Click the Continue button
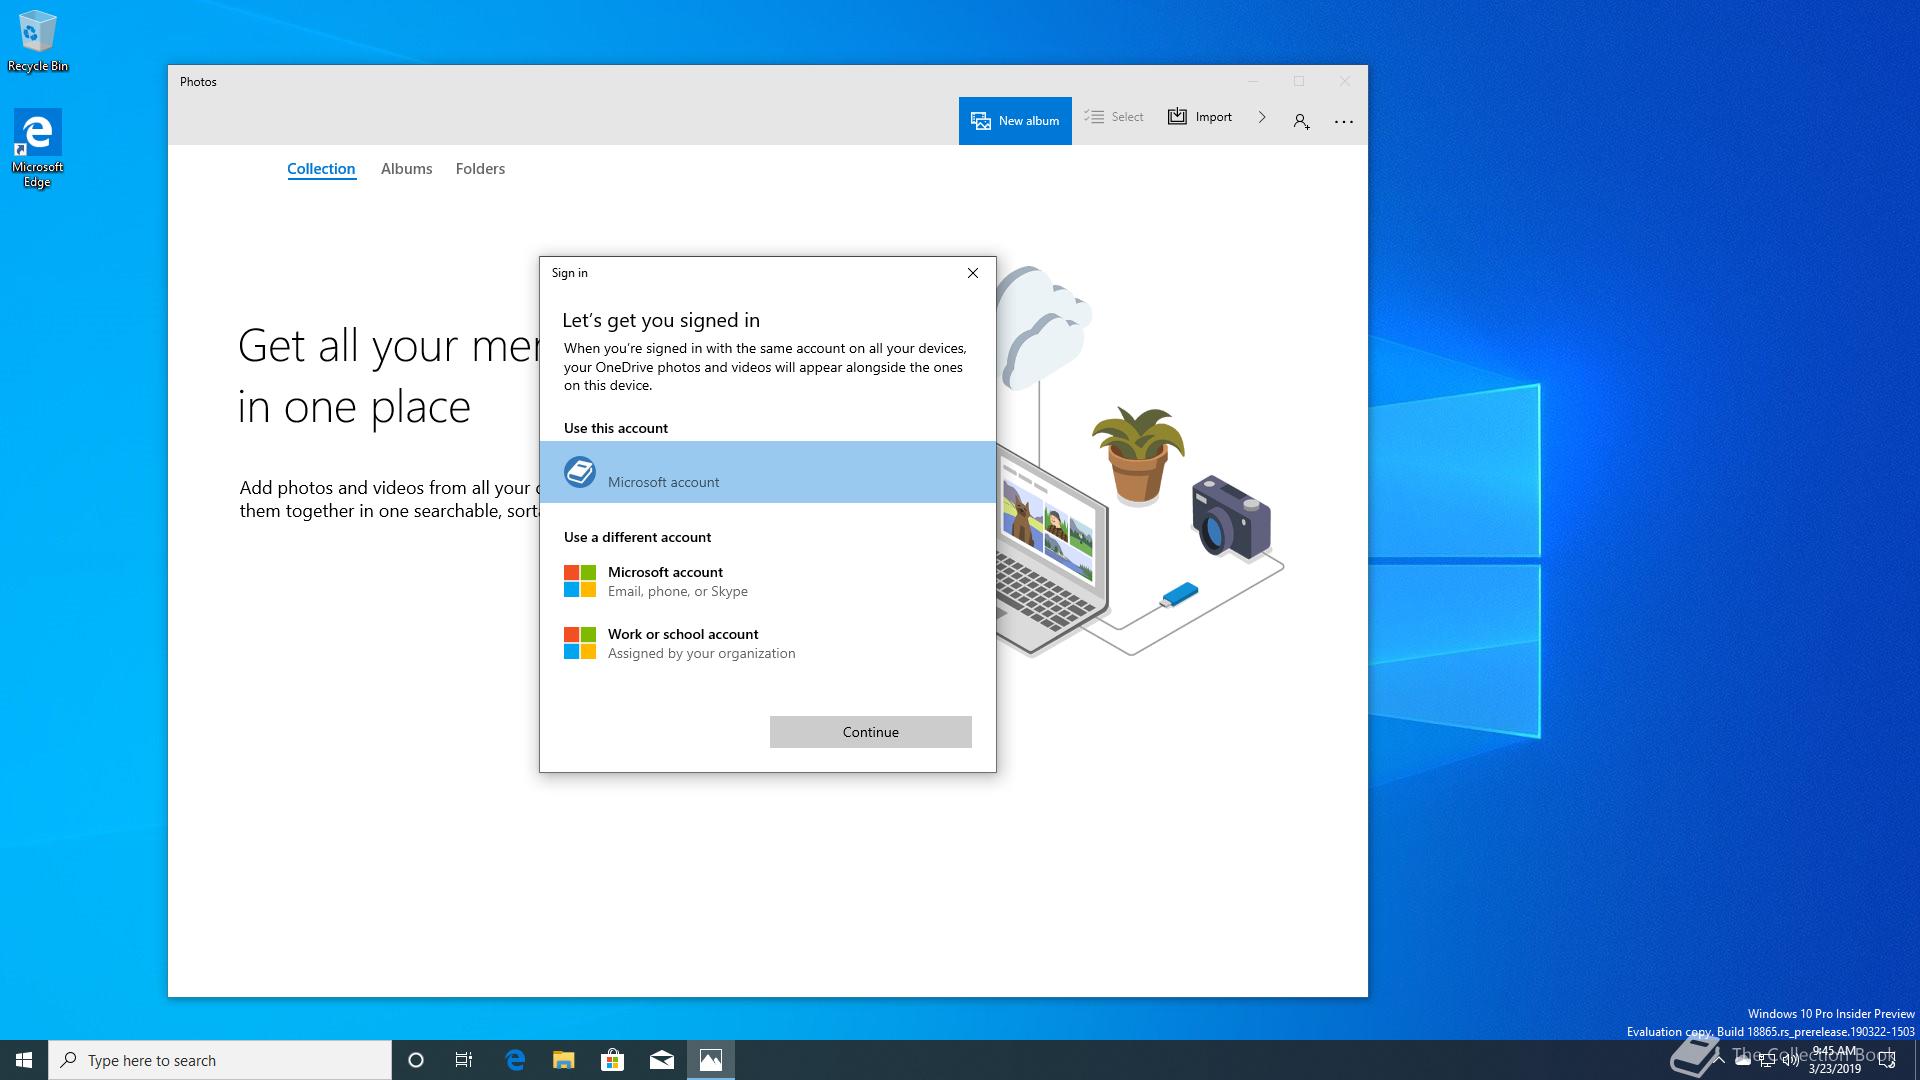The image size is (1920, 1080). point(871,732)
